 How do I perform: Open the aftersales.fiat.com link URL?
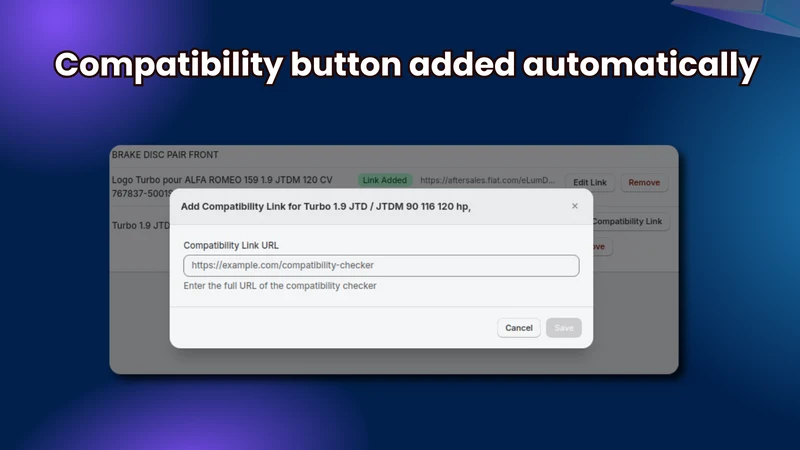click(487, 180)
